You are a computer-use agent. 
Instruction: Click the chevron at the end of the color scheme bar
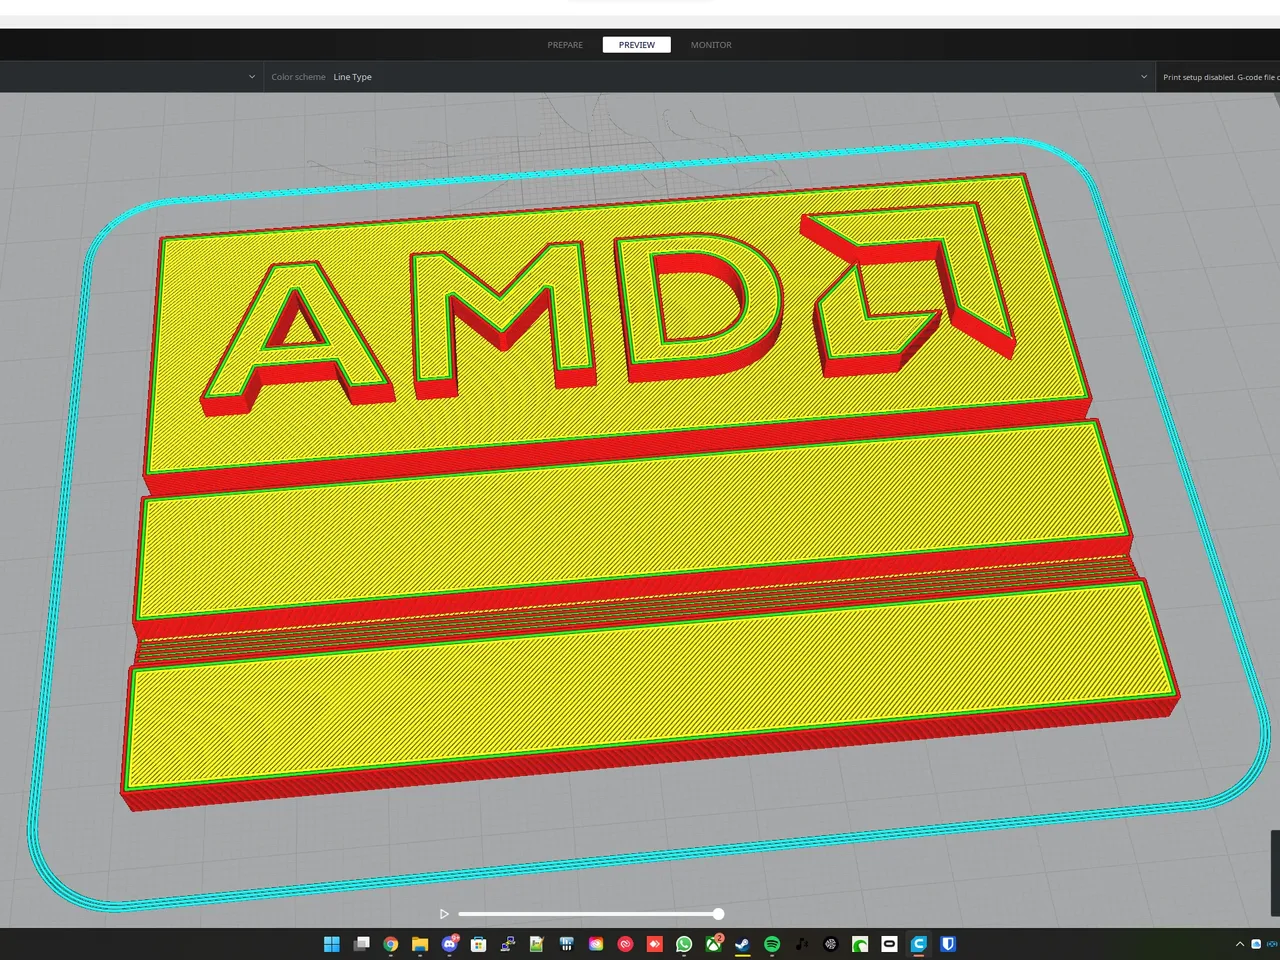coord(1144,77)
